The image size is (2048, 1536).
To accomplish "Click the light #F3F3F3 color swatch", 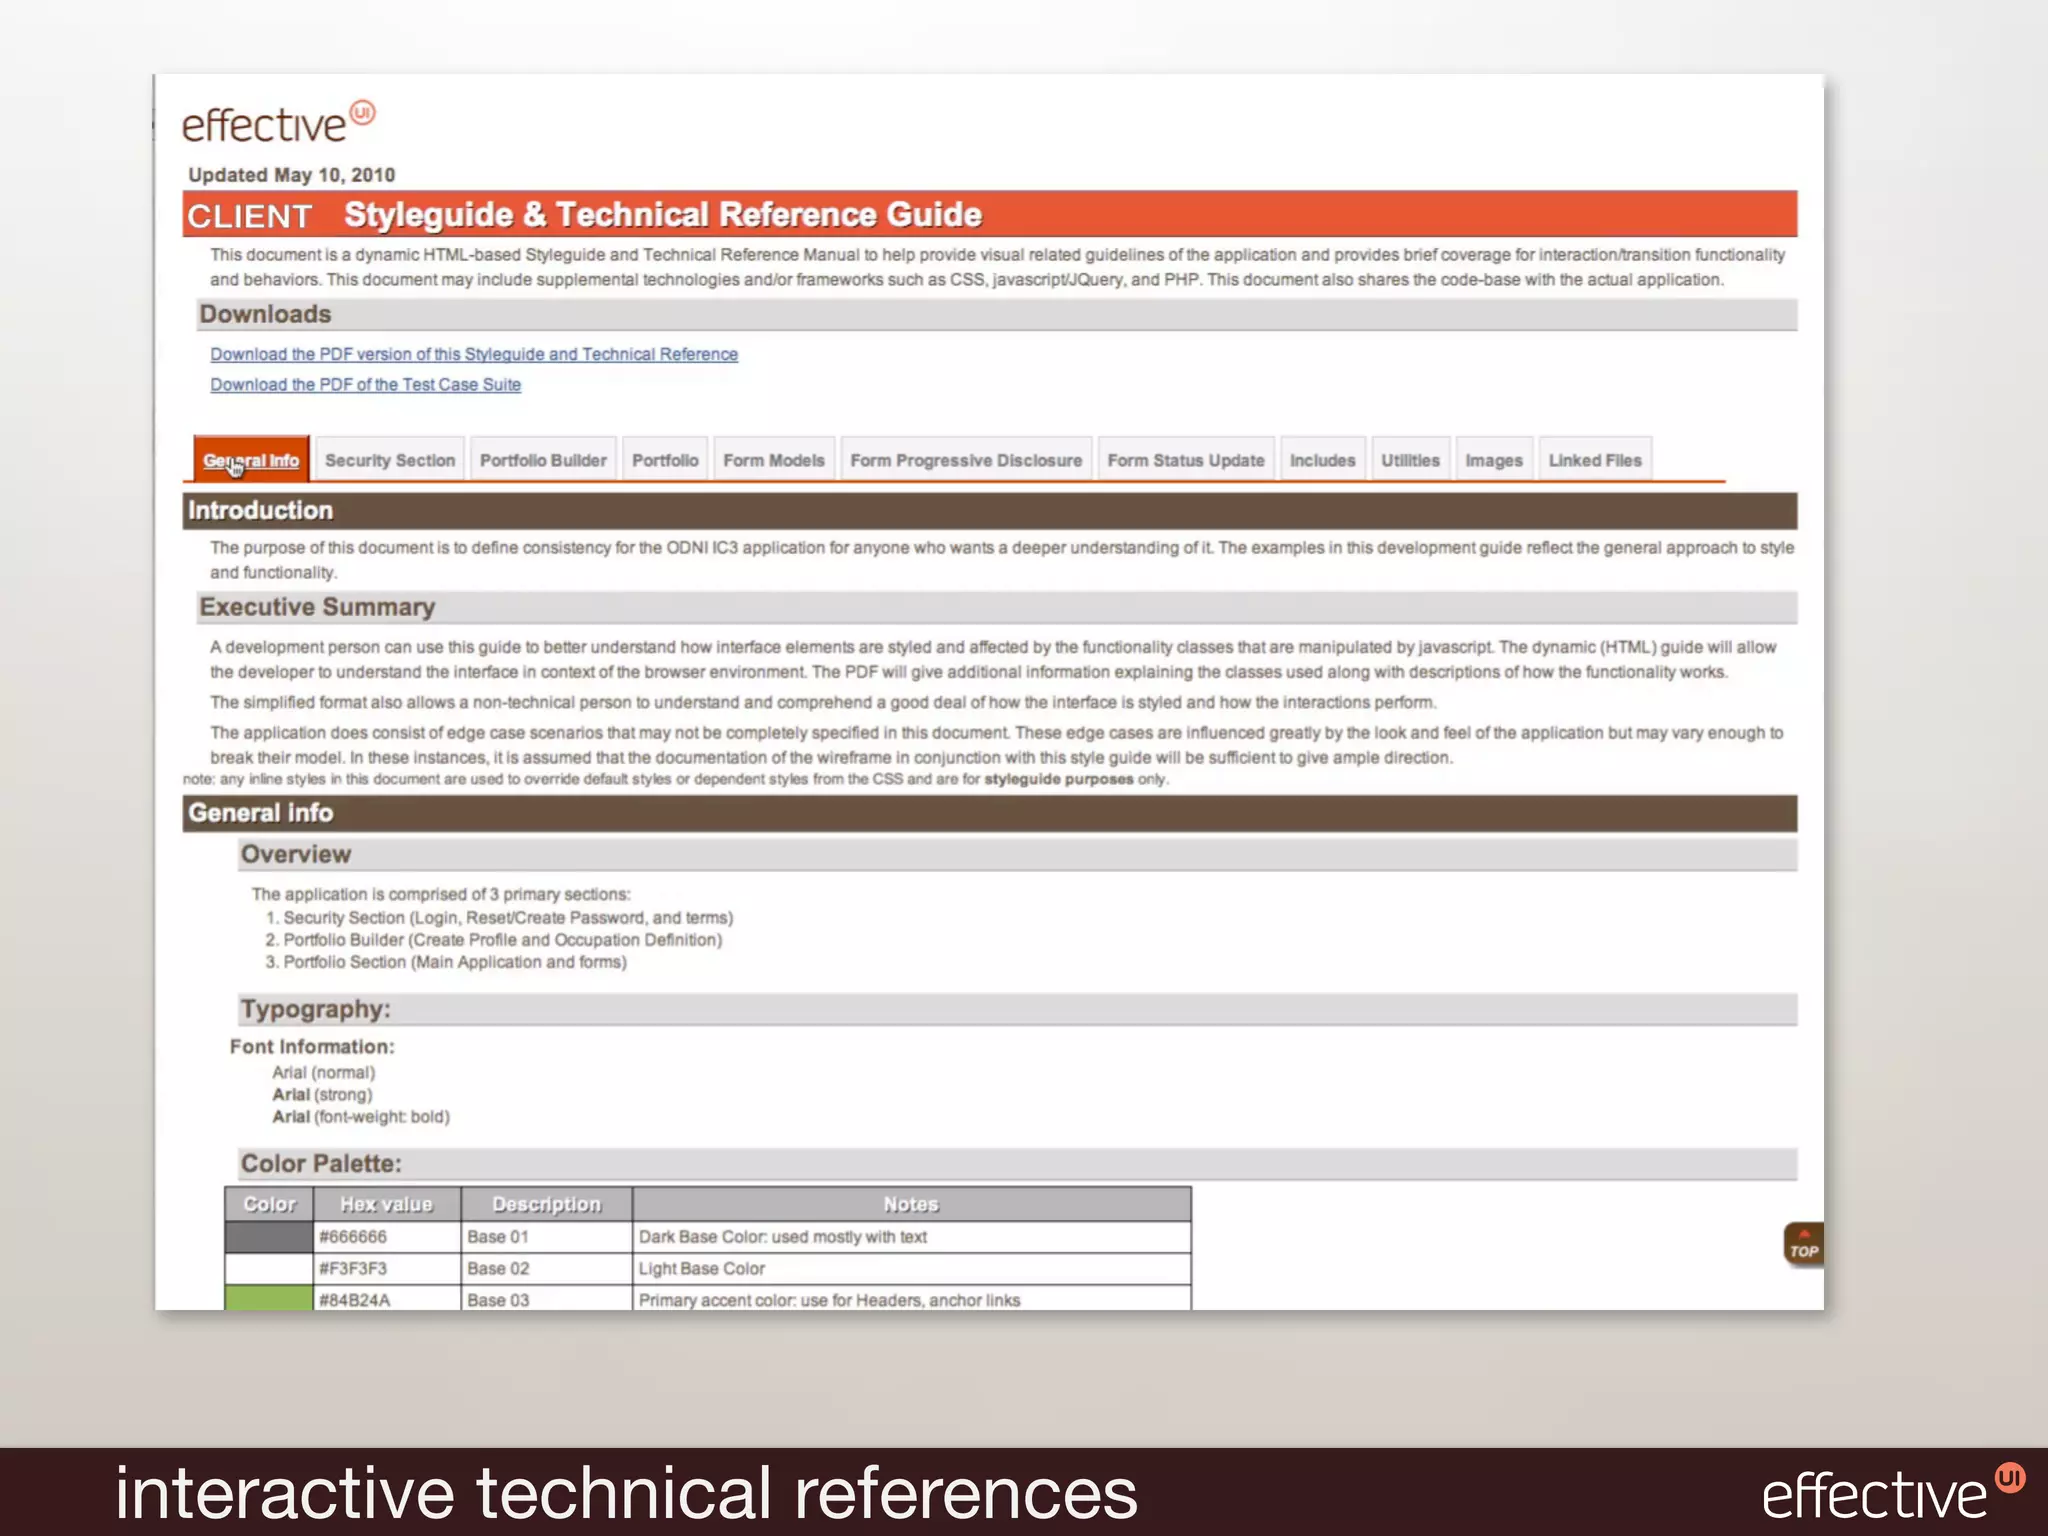I will 269,1269.
